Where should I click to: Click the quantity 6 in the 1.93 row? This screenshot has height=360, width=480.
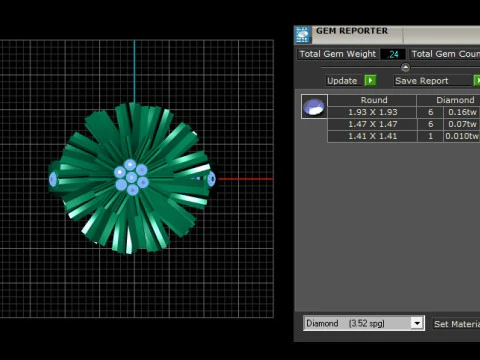click(430, 112)
